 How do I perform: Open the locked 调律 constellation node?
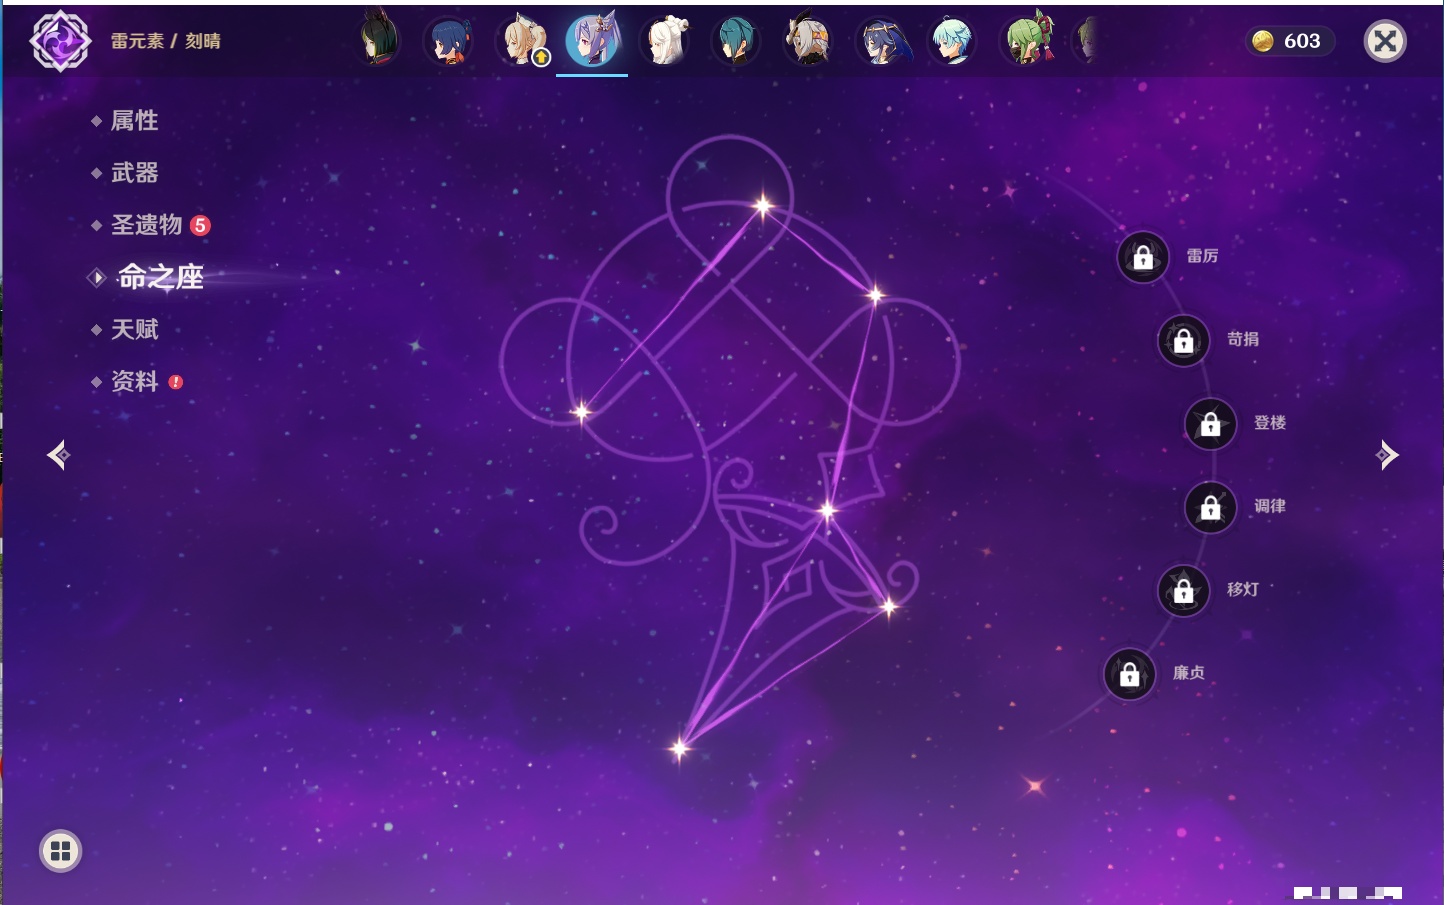[1211, 507]
